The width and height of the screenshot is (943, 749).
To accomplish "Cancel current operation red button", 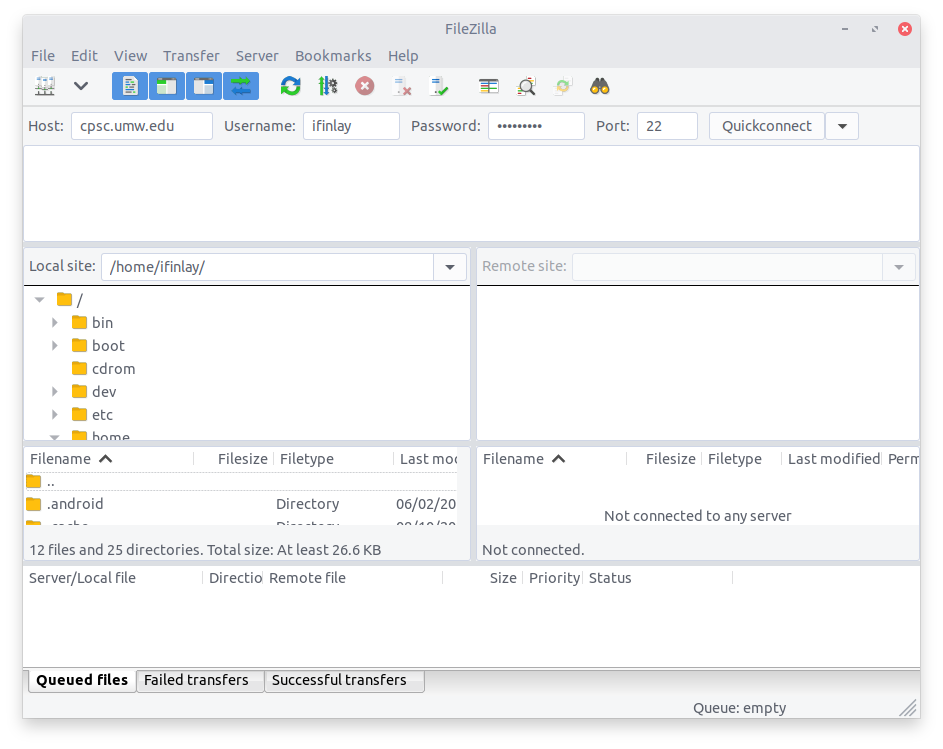I will (x=364, y=86).
